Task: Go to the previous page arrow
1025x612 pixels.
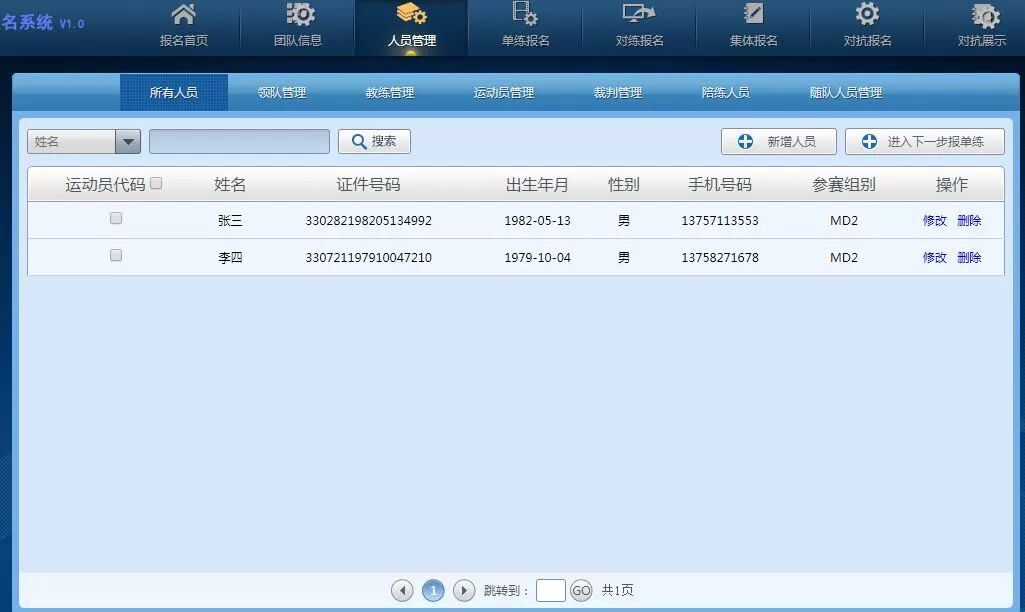Action: tap(402, 591)
